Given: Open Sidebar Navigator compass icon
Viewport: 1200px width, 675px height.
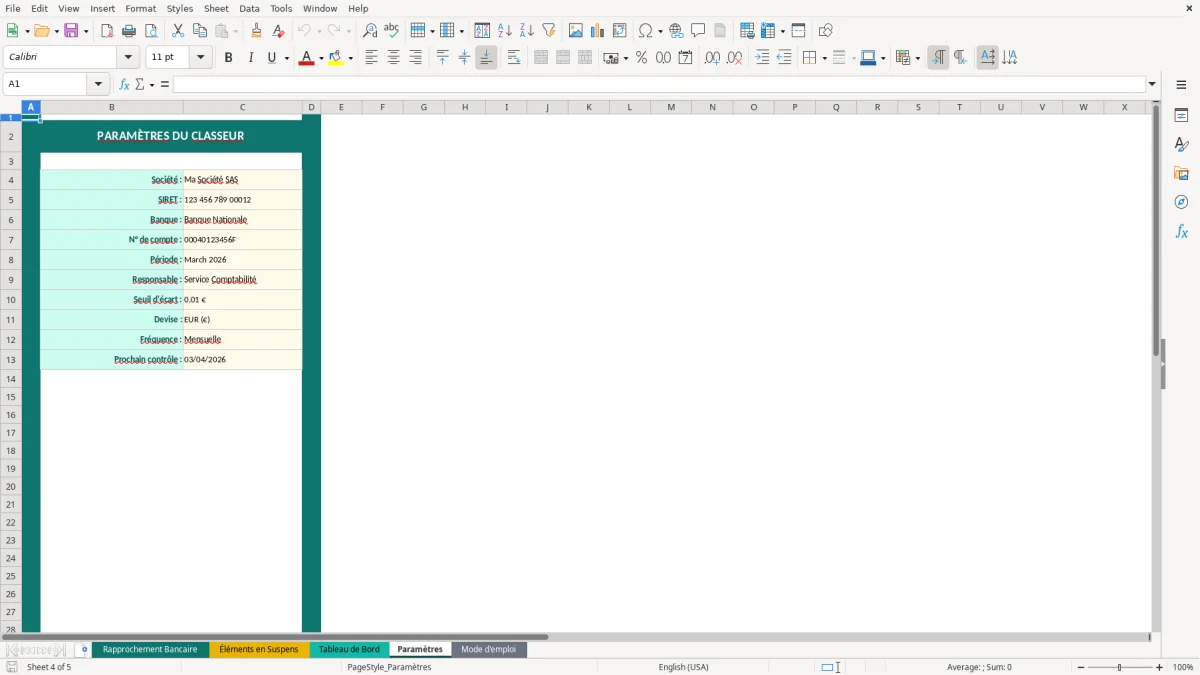Looking at the screenshot, I should coord(1181,202).
